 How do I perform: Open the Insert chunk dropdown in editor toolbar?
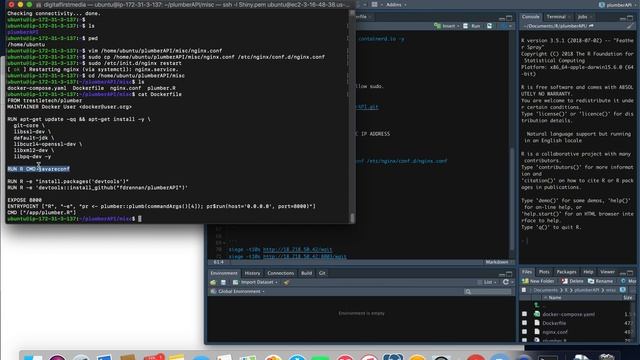[447, 26]
